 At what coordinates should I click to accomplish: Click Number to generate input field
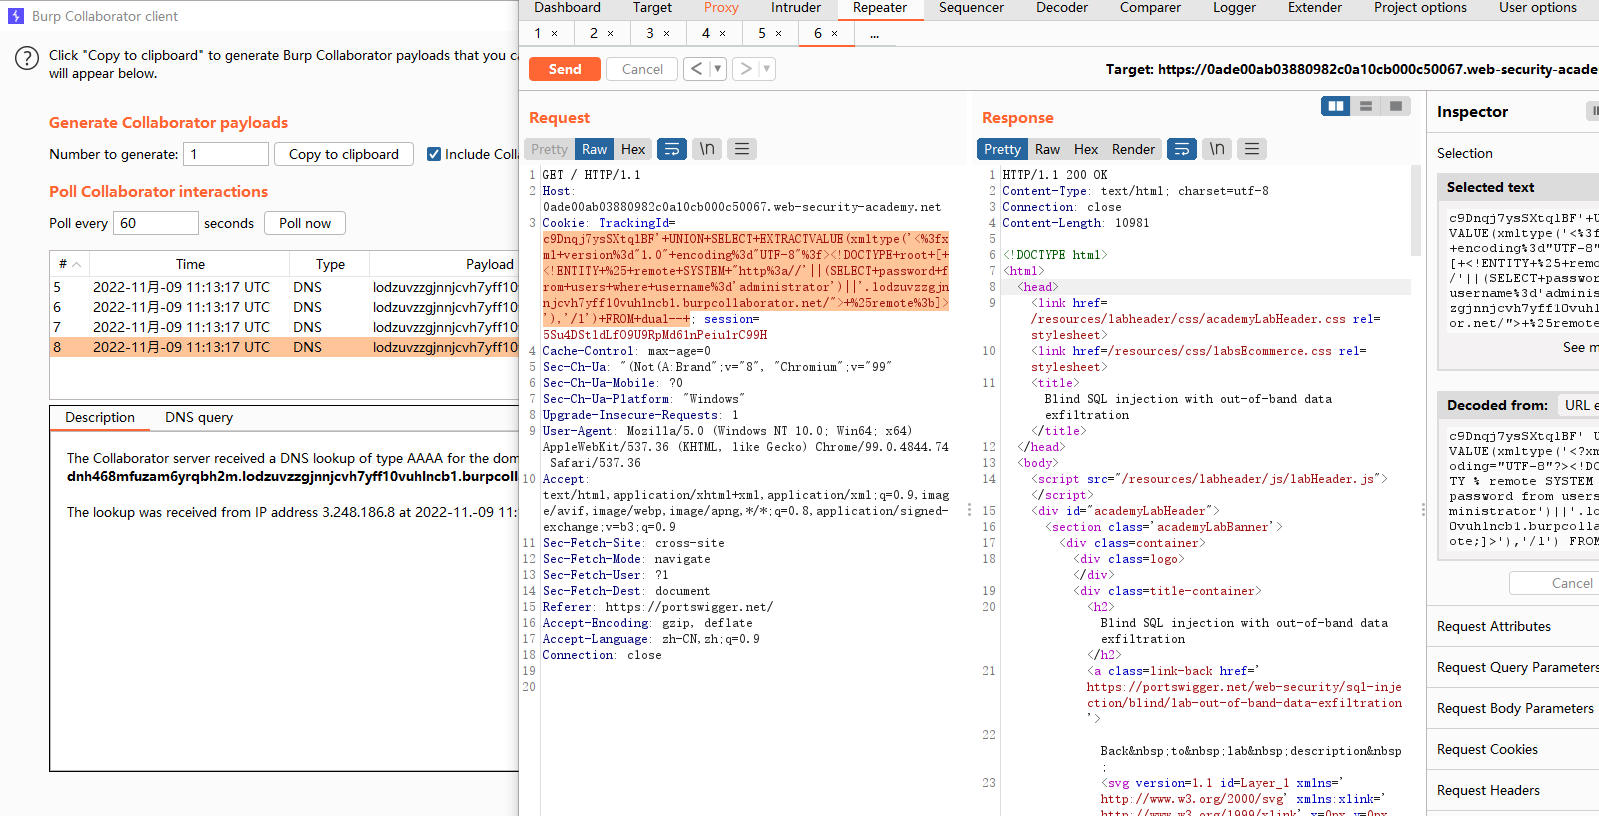(x=226, y=154)
